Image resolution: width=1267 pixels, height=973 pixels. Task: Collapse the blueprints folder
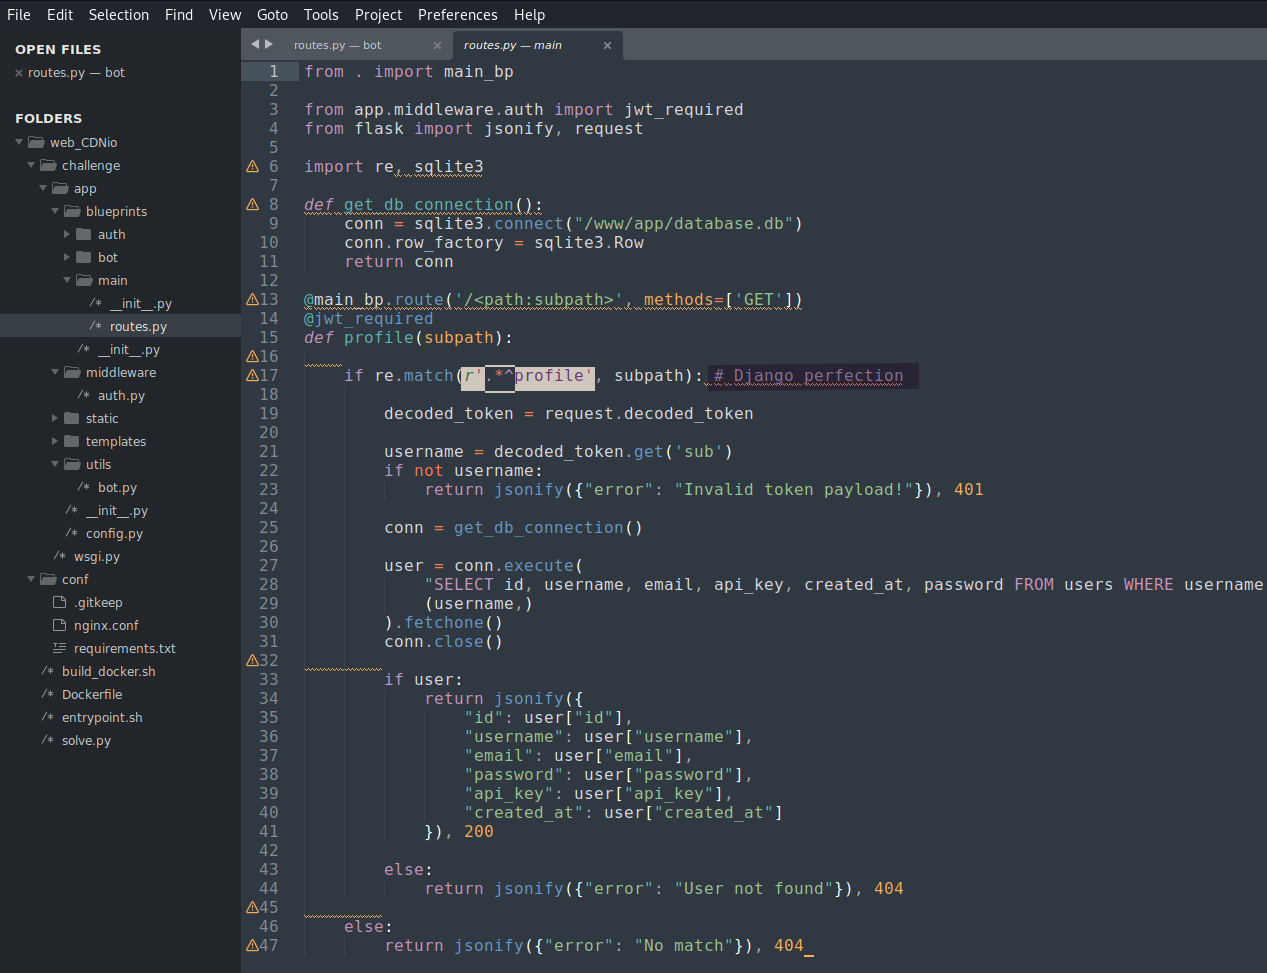55,212
